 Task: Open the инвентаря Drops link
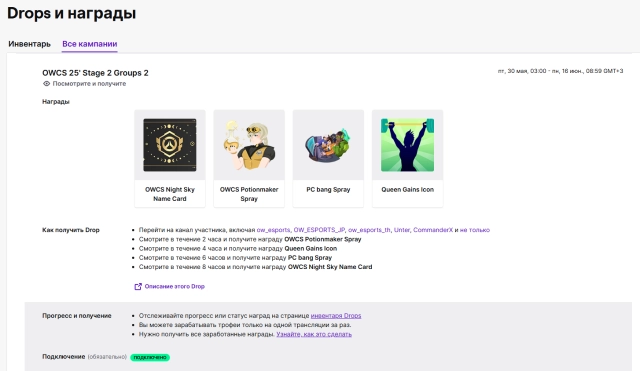point(336,315)
